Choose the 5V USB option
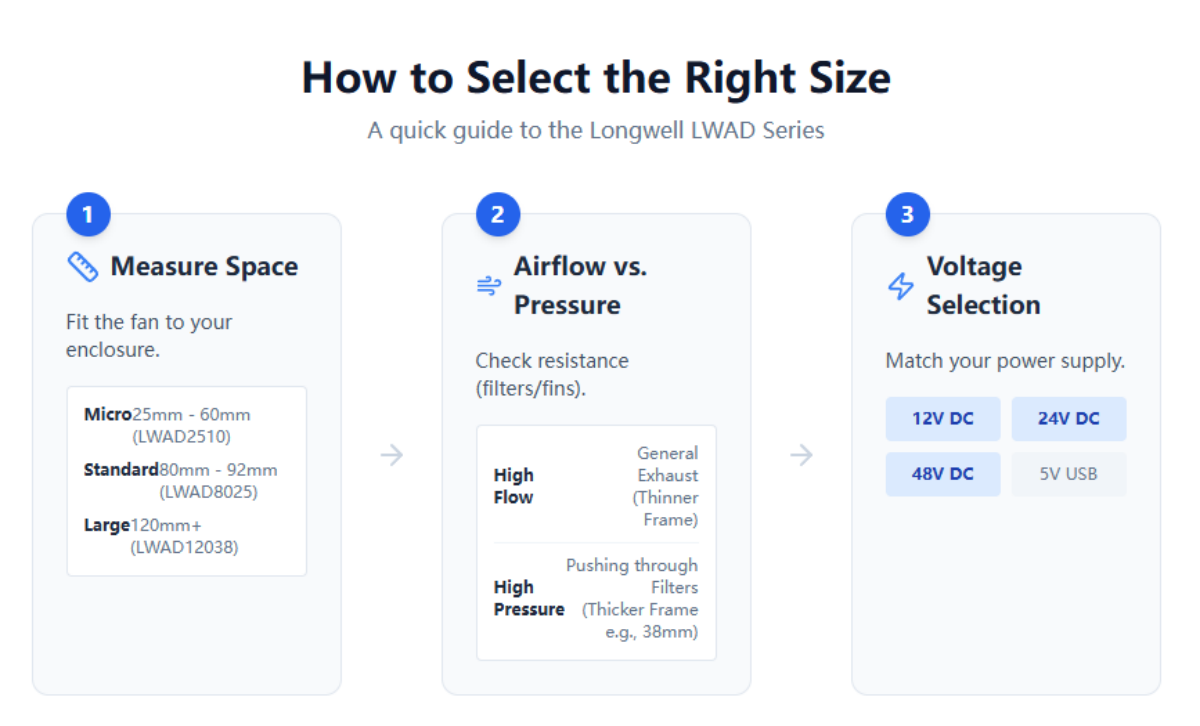Image resolution: width=1200 pixels, height=726 pixels. (1069, 473)
